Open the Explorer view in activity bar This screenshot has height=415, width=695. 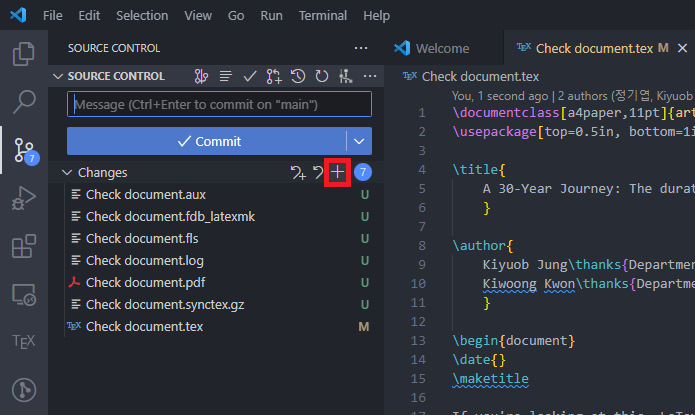(x=23, y=54)
